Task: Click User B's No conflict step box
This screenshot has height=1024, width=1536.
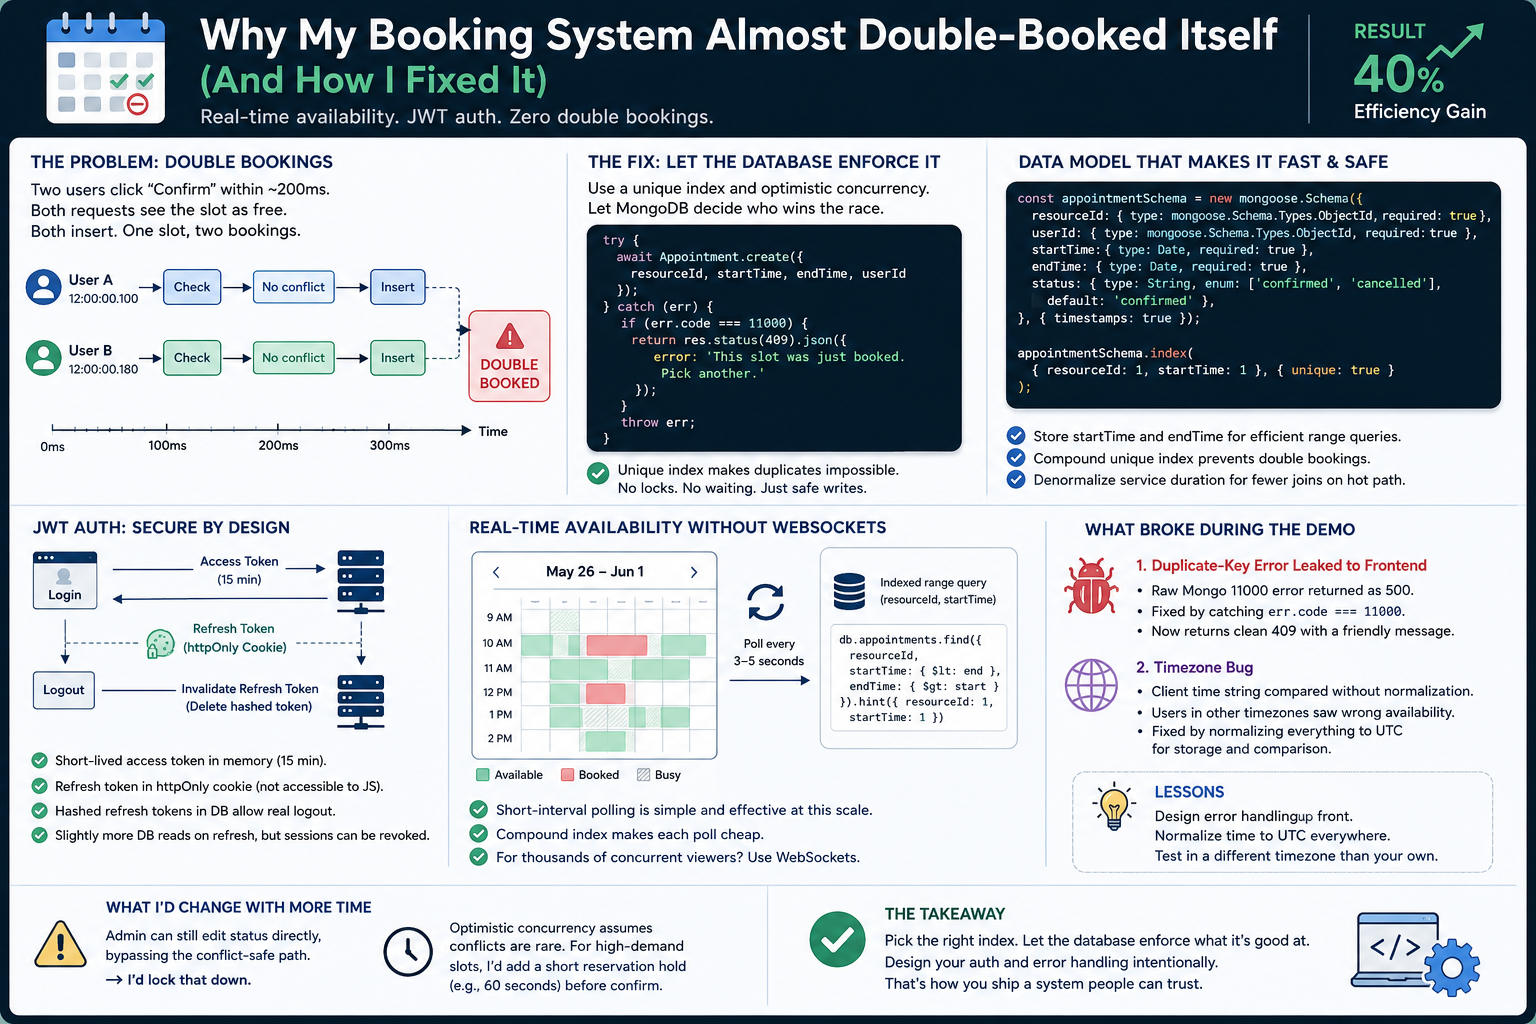Action: [293, 358]
